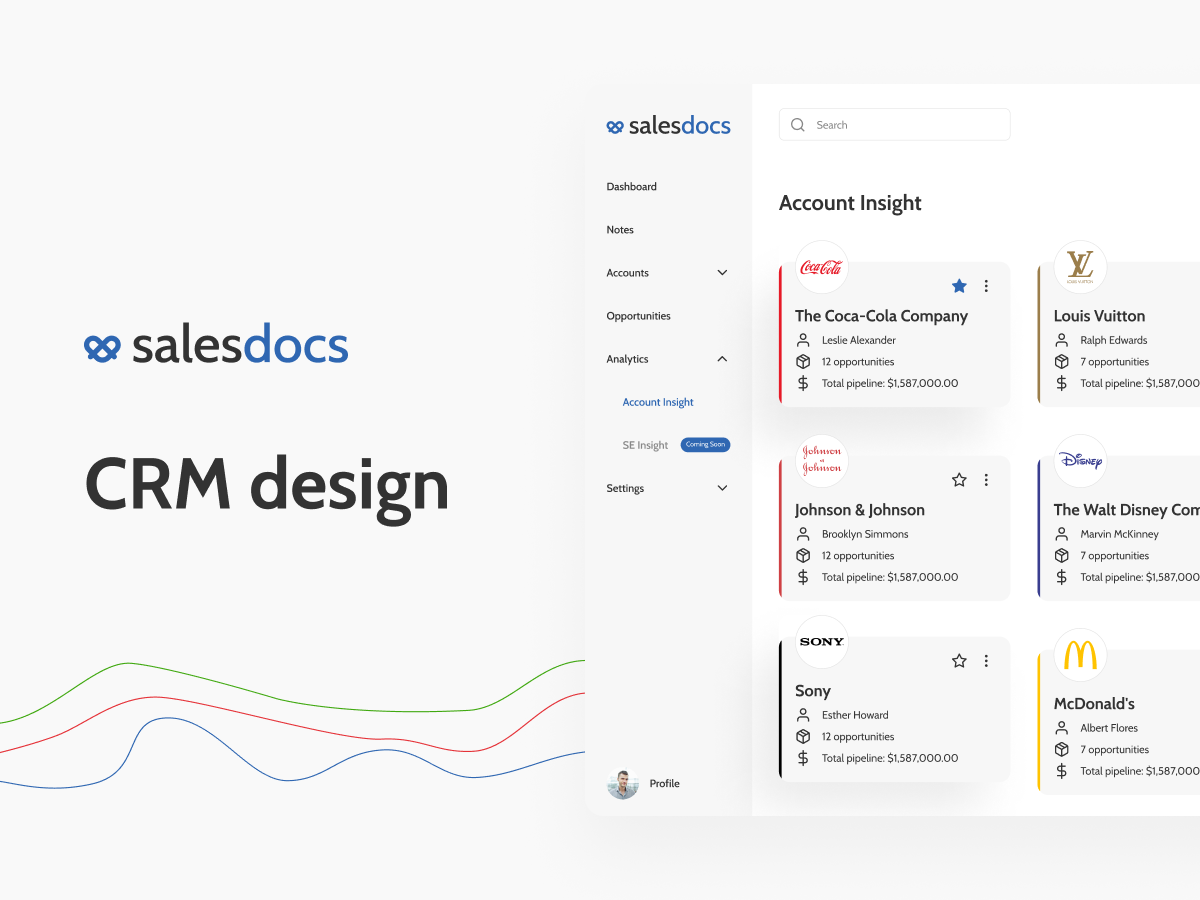Image resolution: width=1200 pixels, height=900 pixels.
Task: Click the box icon in the Coca-Cola card
Action: pyautogui.click(x=803, y=362)
